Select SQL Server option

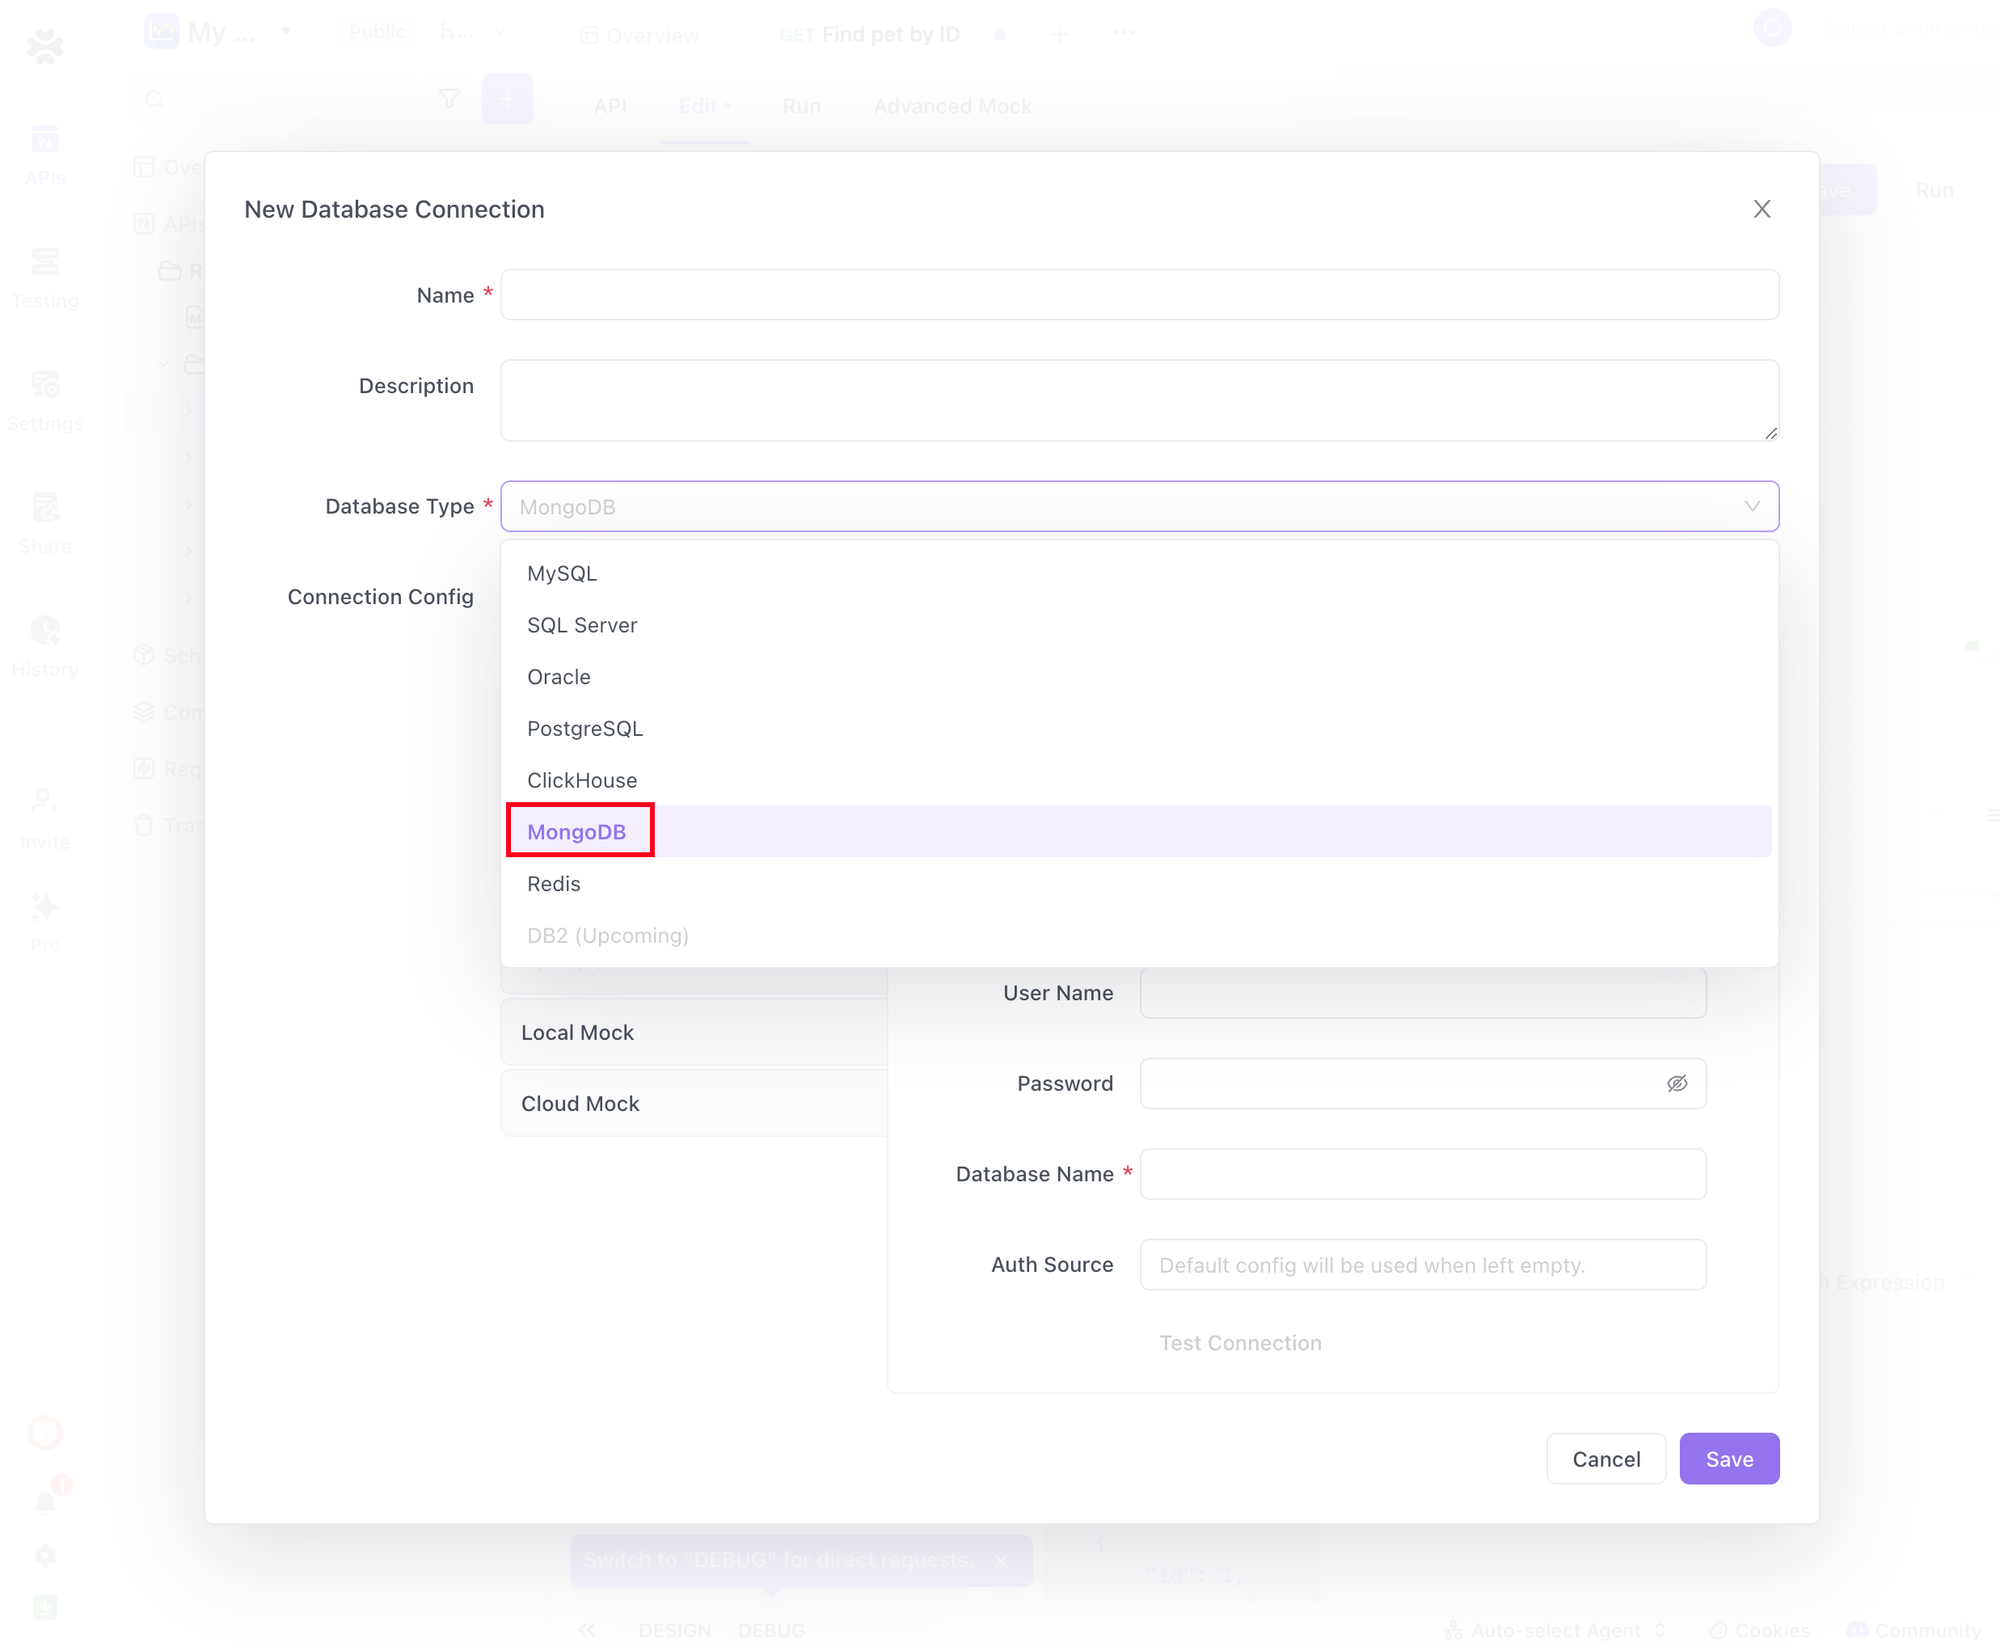click(1139, 625)
